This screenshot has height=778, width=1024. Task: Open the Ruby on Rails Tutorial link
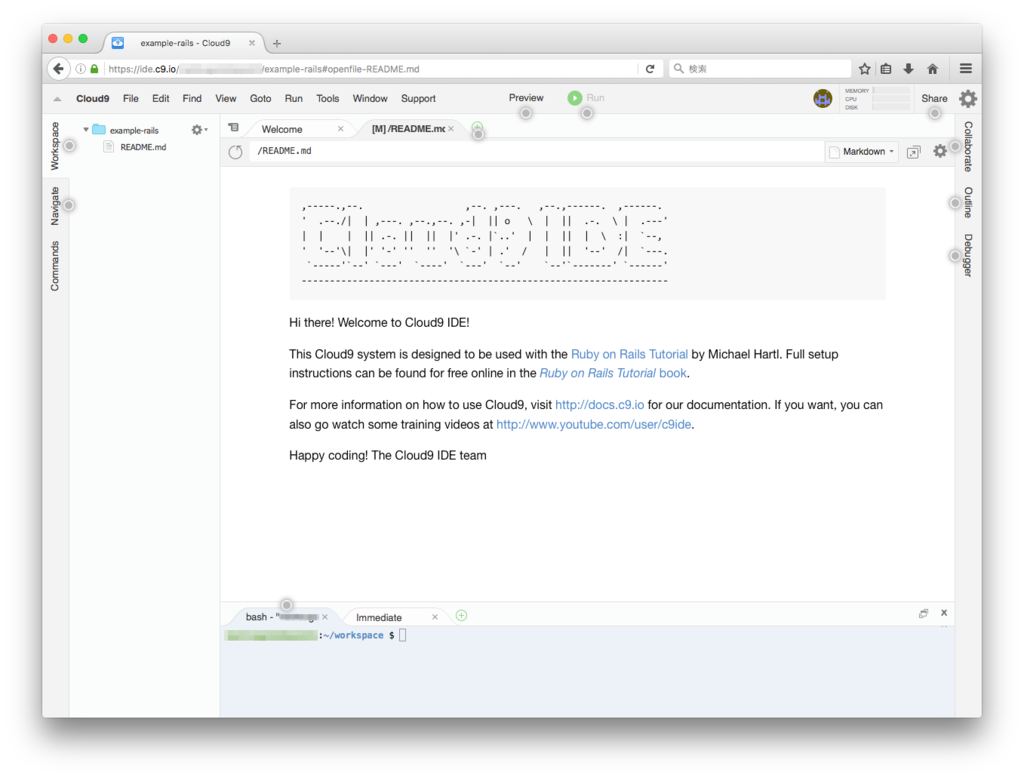[629, 354]
